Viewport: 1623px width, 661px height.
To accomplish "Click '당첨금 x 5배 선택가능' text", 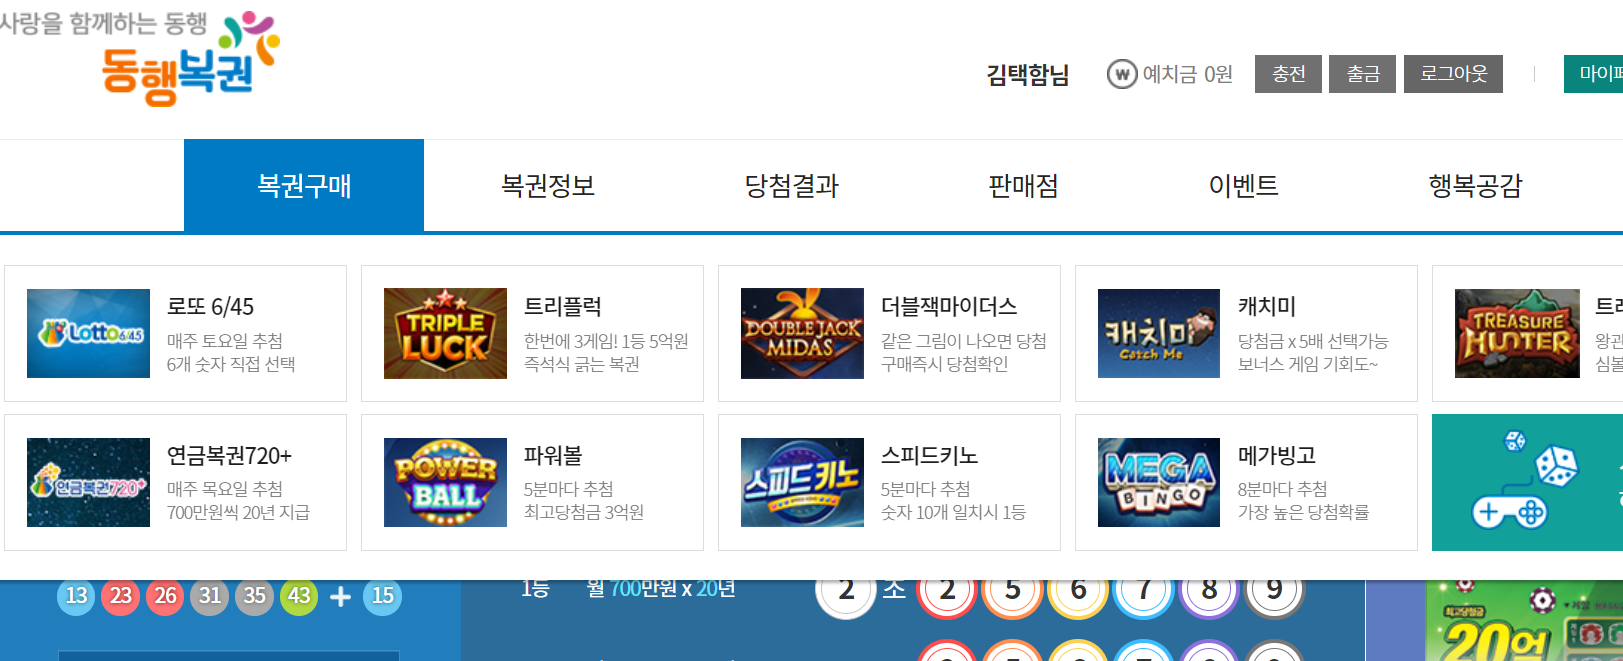I will [1313, 341].
